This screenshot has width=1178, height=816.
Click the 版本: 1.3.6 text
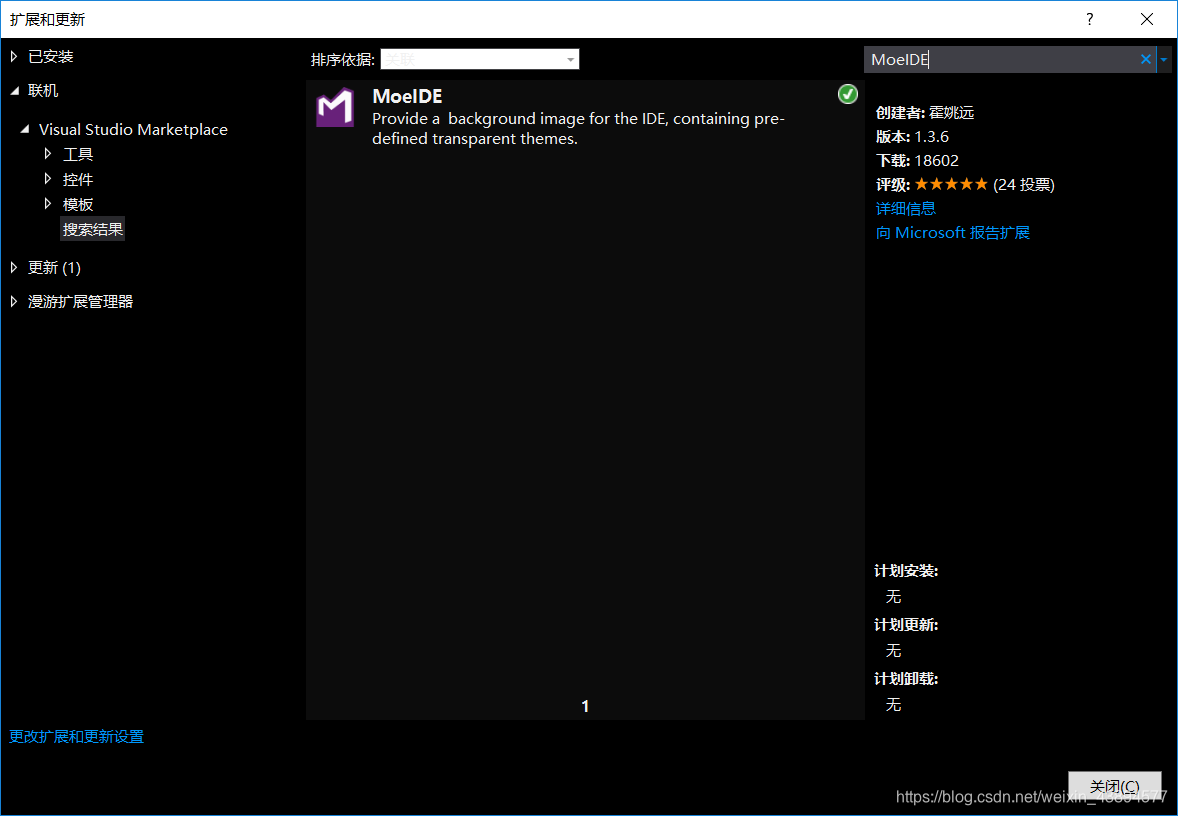coord(912,137)
